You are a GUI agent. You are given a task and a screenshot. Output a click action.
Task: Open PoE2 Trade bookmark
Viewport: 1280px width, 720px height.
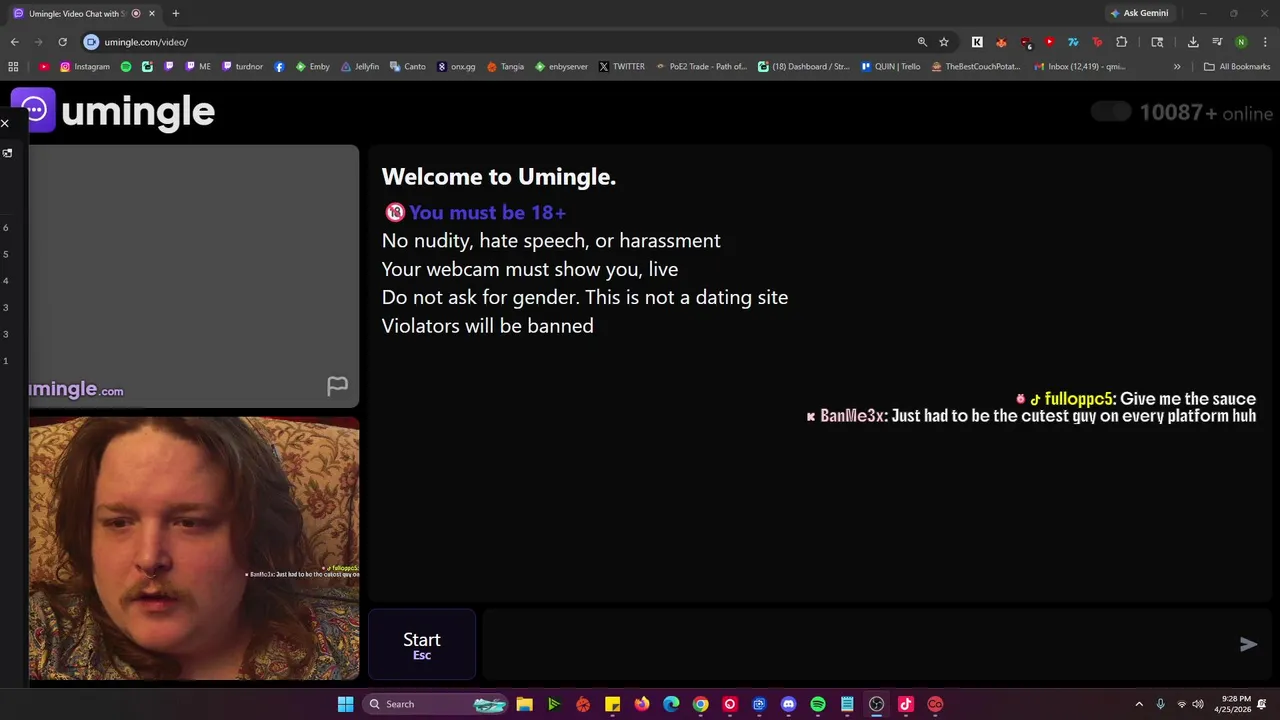[x=701, y=67]
